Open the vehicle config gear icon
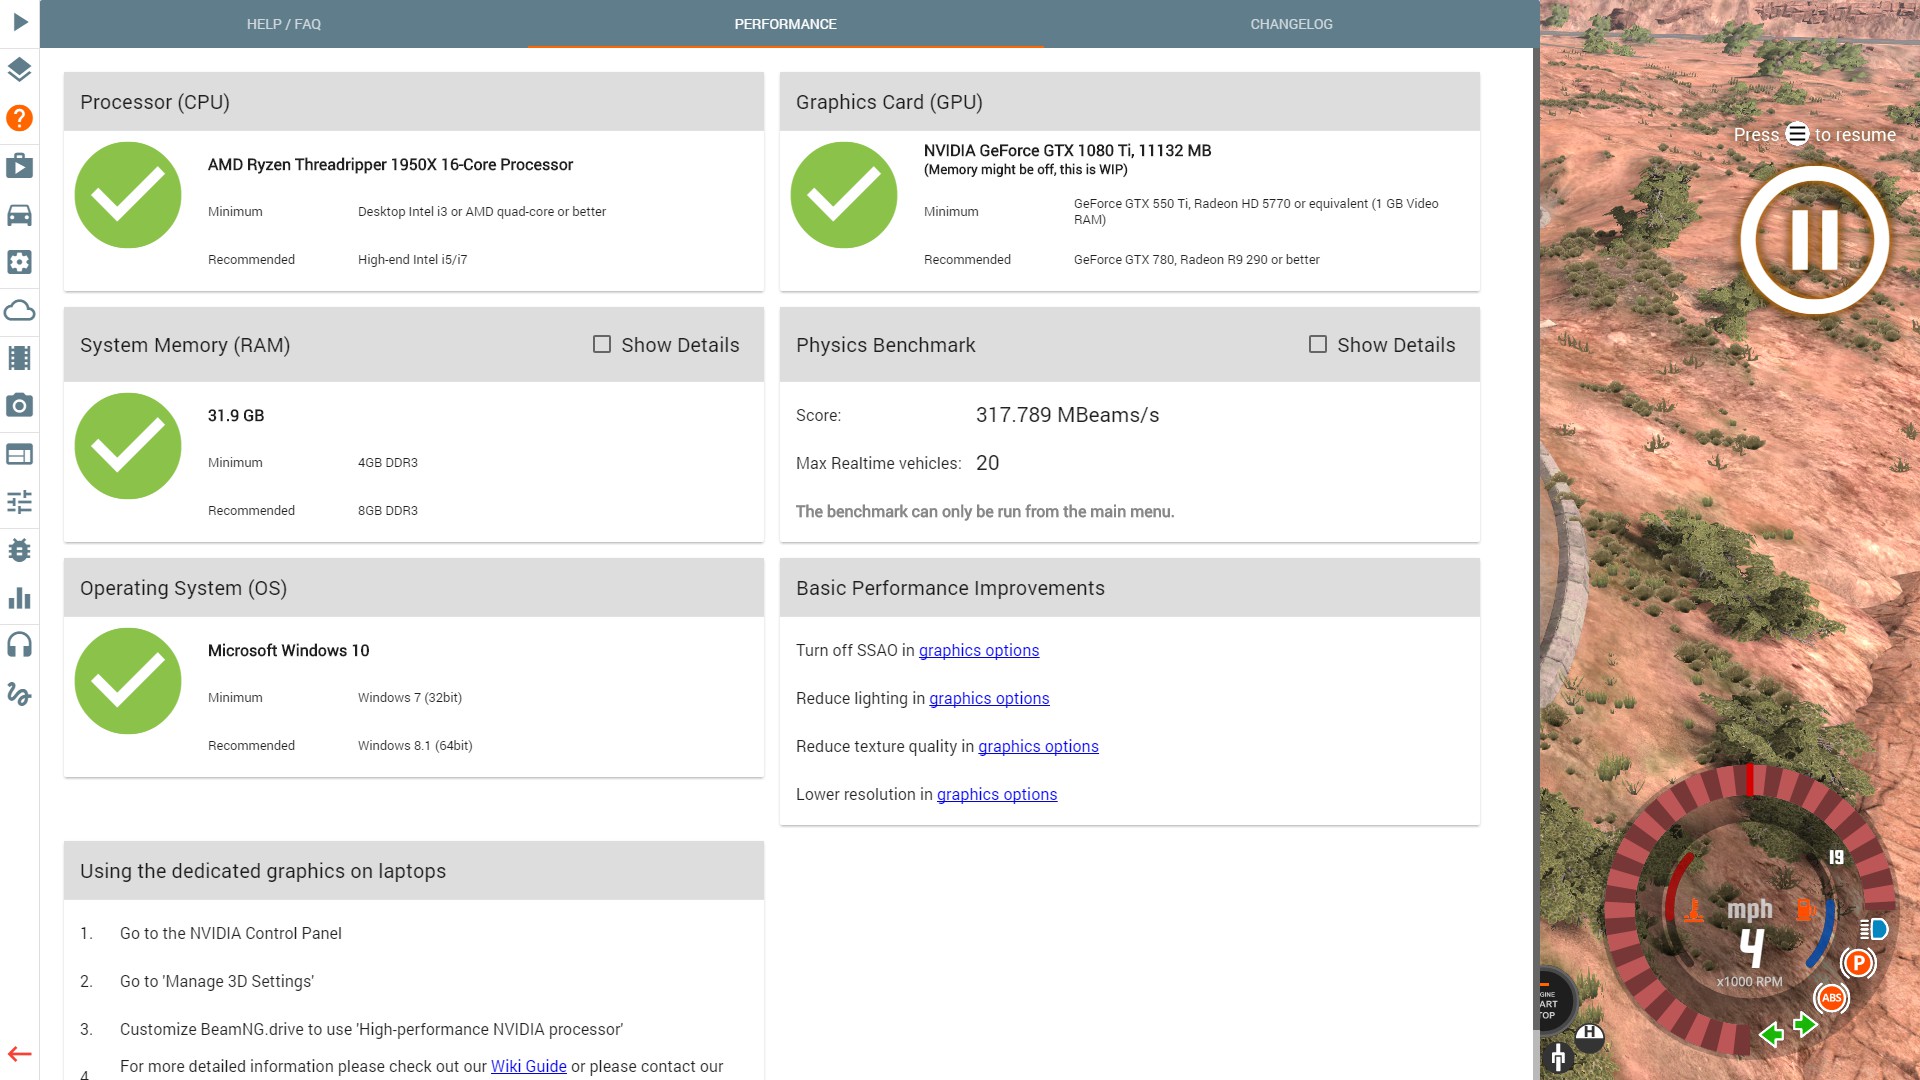 [19, 262]
